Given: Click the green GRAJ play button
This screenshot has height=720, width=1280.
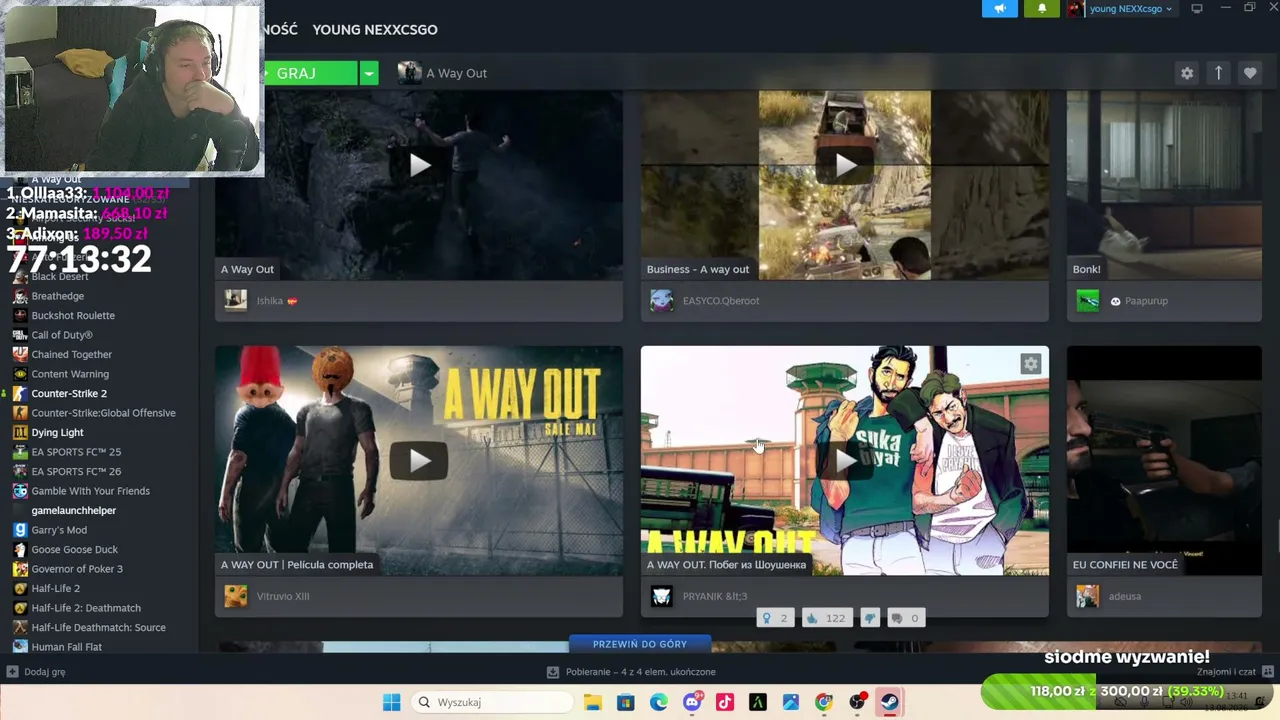Looking at the screenshot, I should (x=311, y=73).
